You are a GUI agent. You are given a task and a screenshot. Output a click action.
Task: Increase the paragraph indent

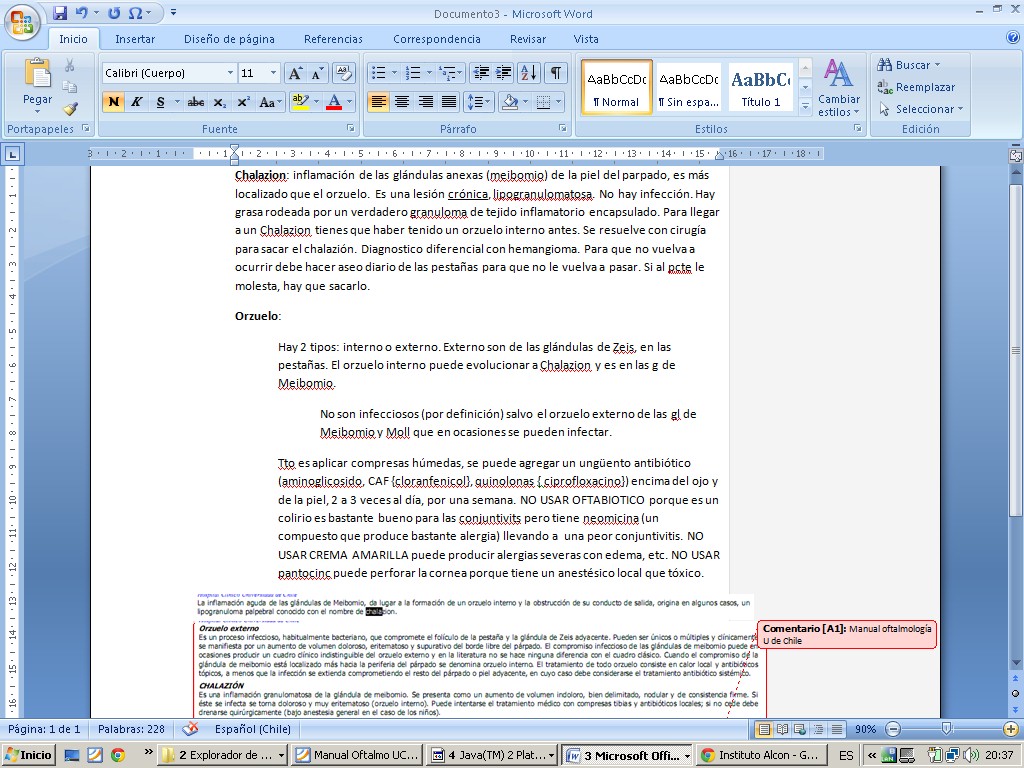point(503,73)
